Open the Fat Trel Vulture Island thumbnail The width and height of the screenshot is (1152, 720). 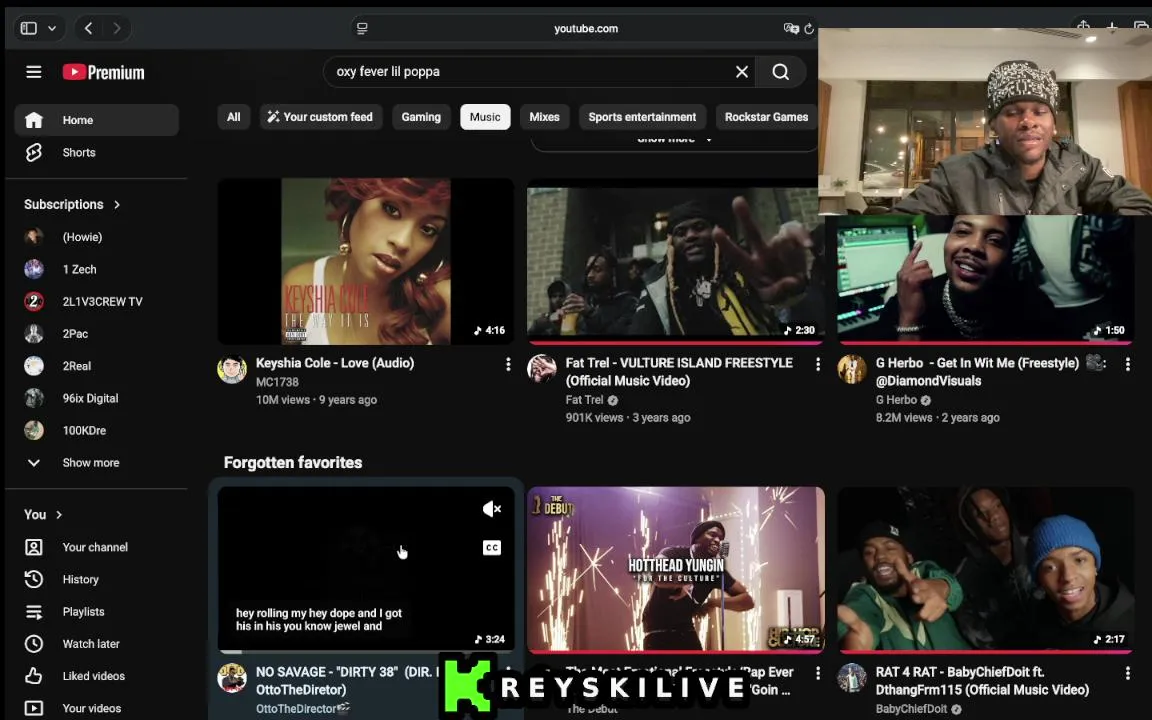(x=675, y=262)
